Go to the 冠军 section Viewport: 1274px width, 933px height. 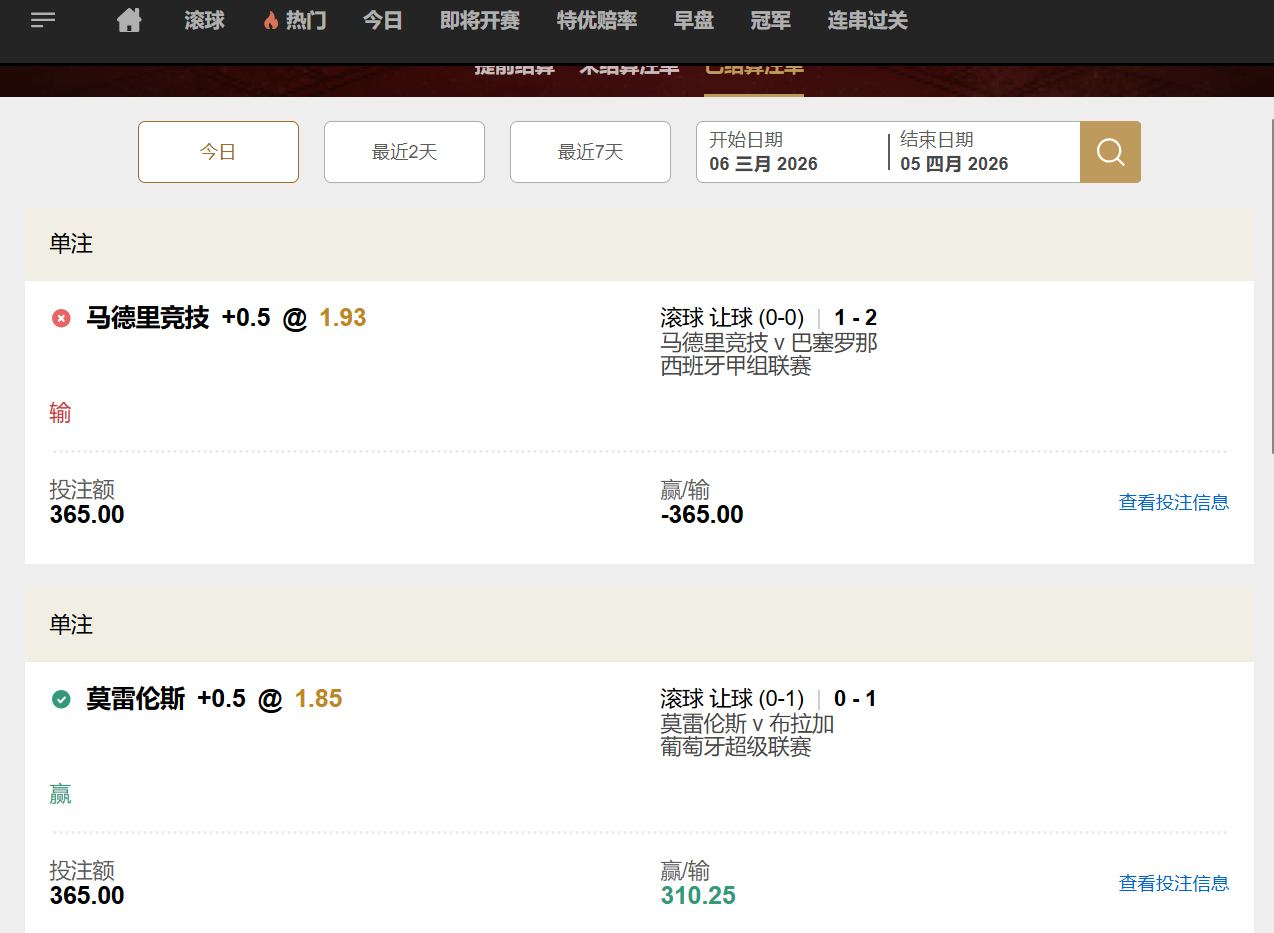[x=770, y=21]
